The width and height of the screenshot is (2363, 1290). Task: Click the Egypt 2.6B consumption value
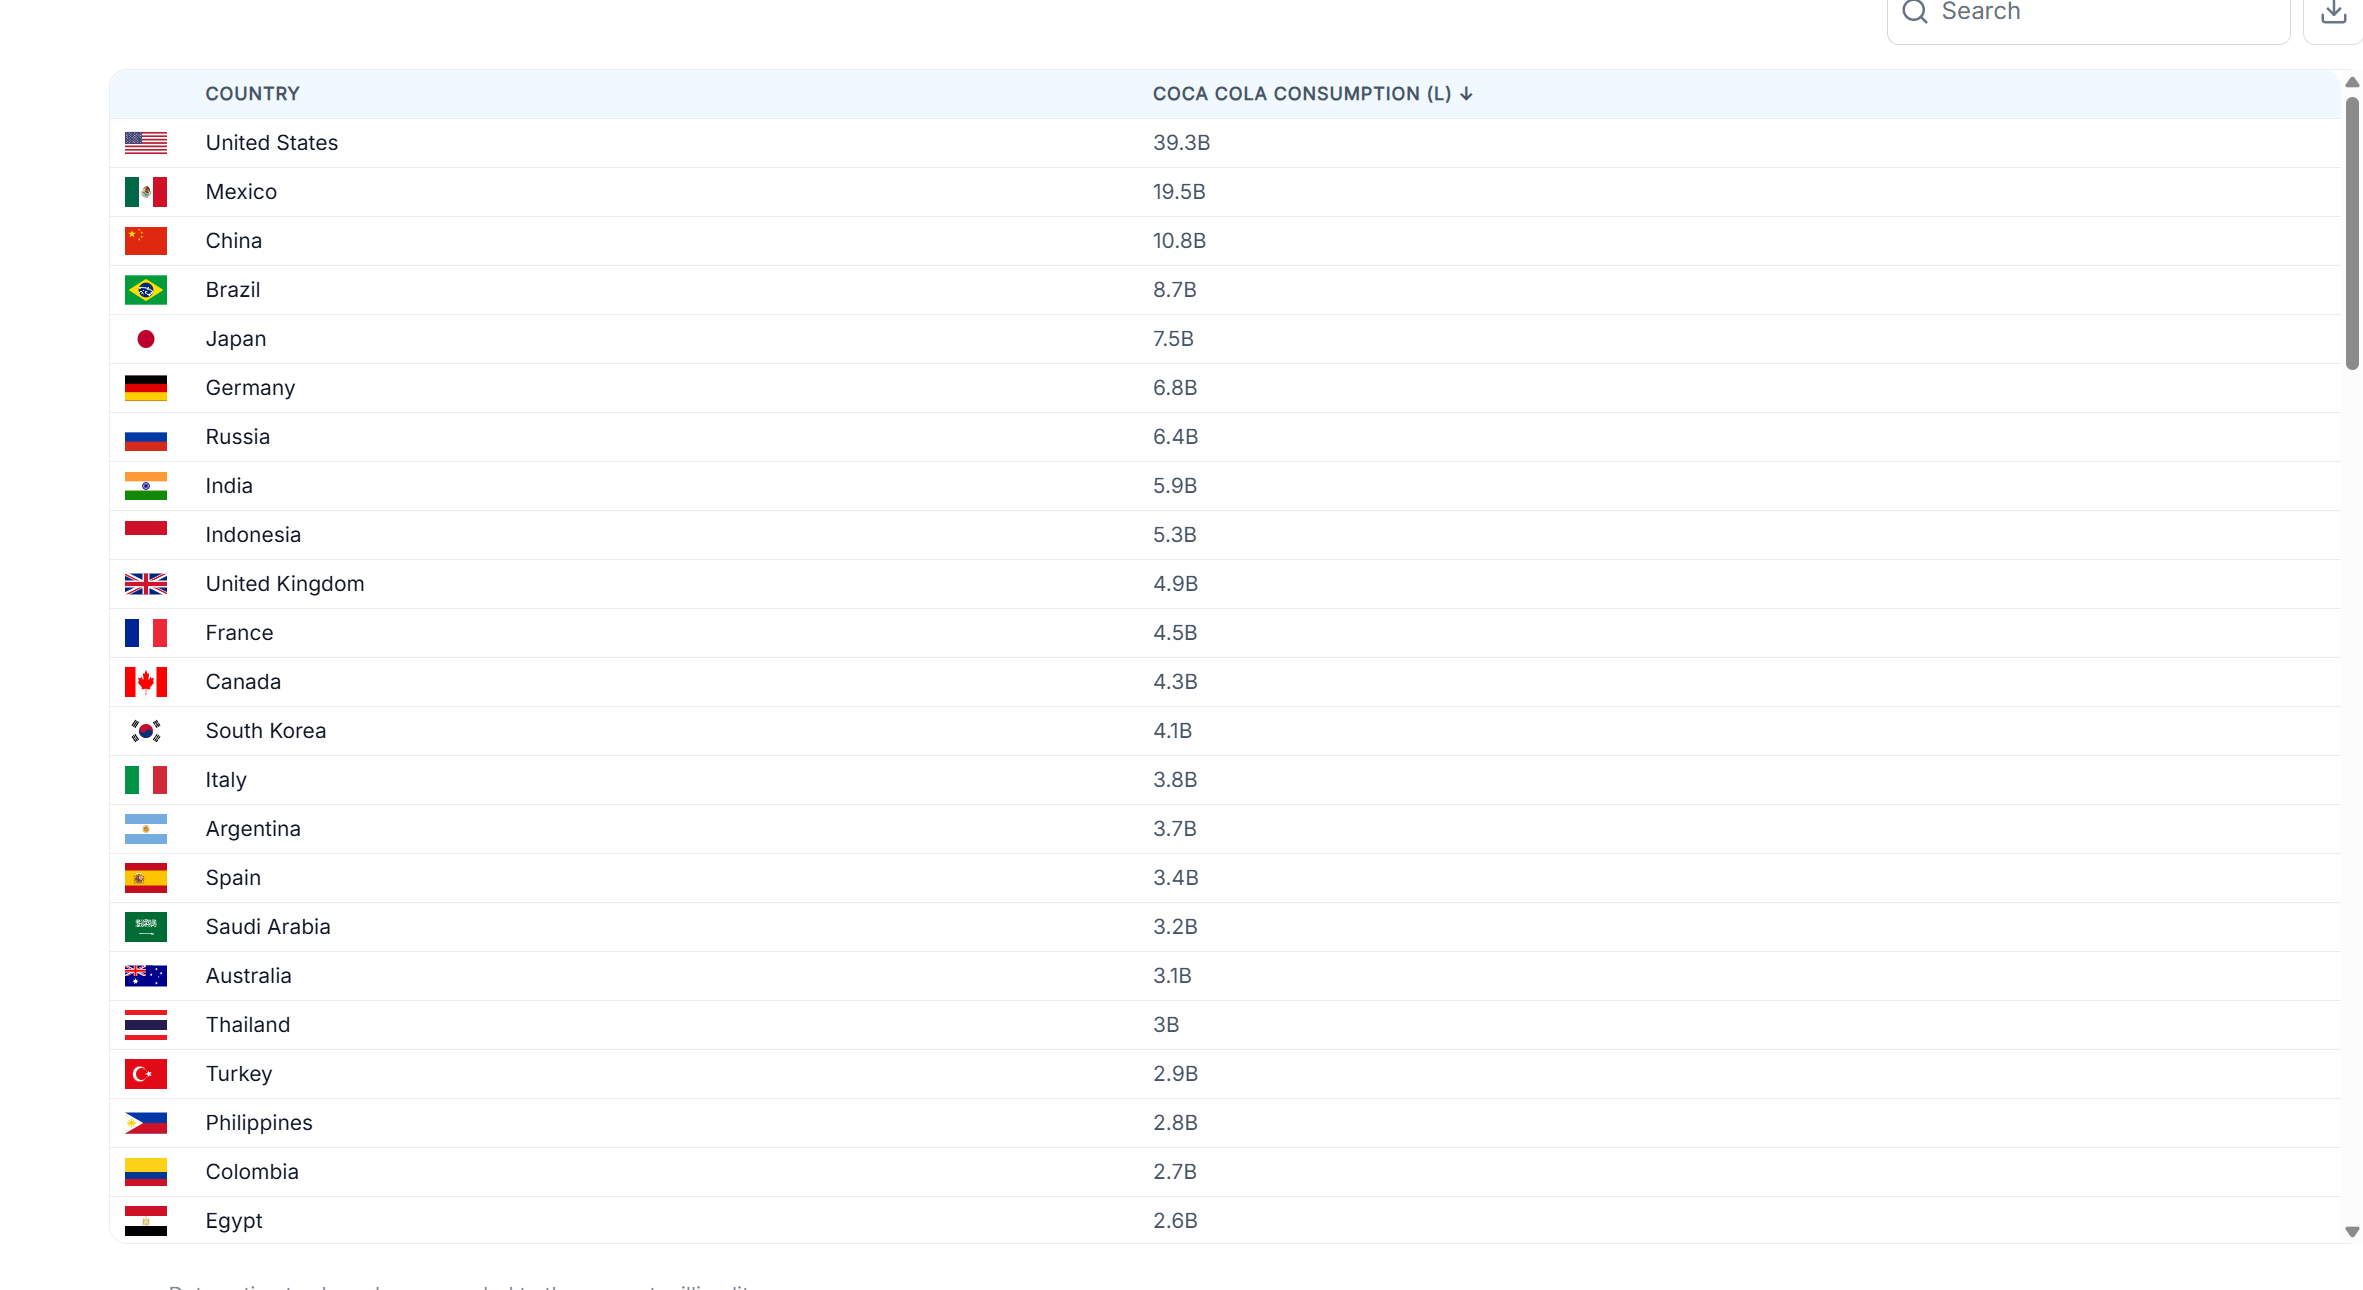click(x=1175, y=1221)
